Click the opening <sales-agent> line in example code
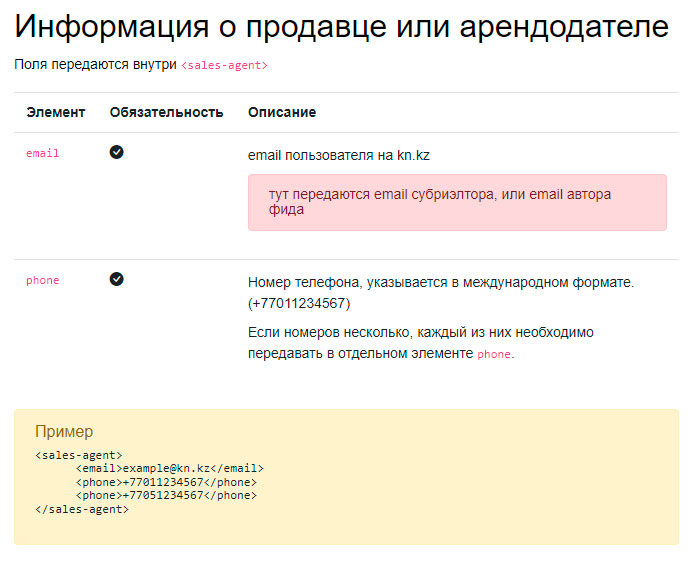 [79, 455]
